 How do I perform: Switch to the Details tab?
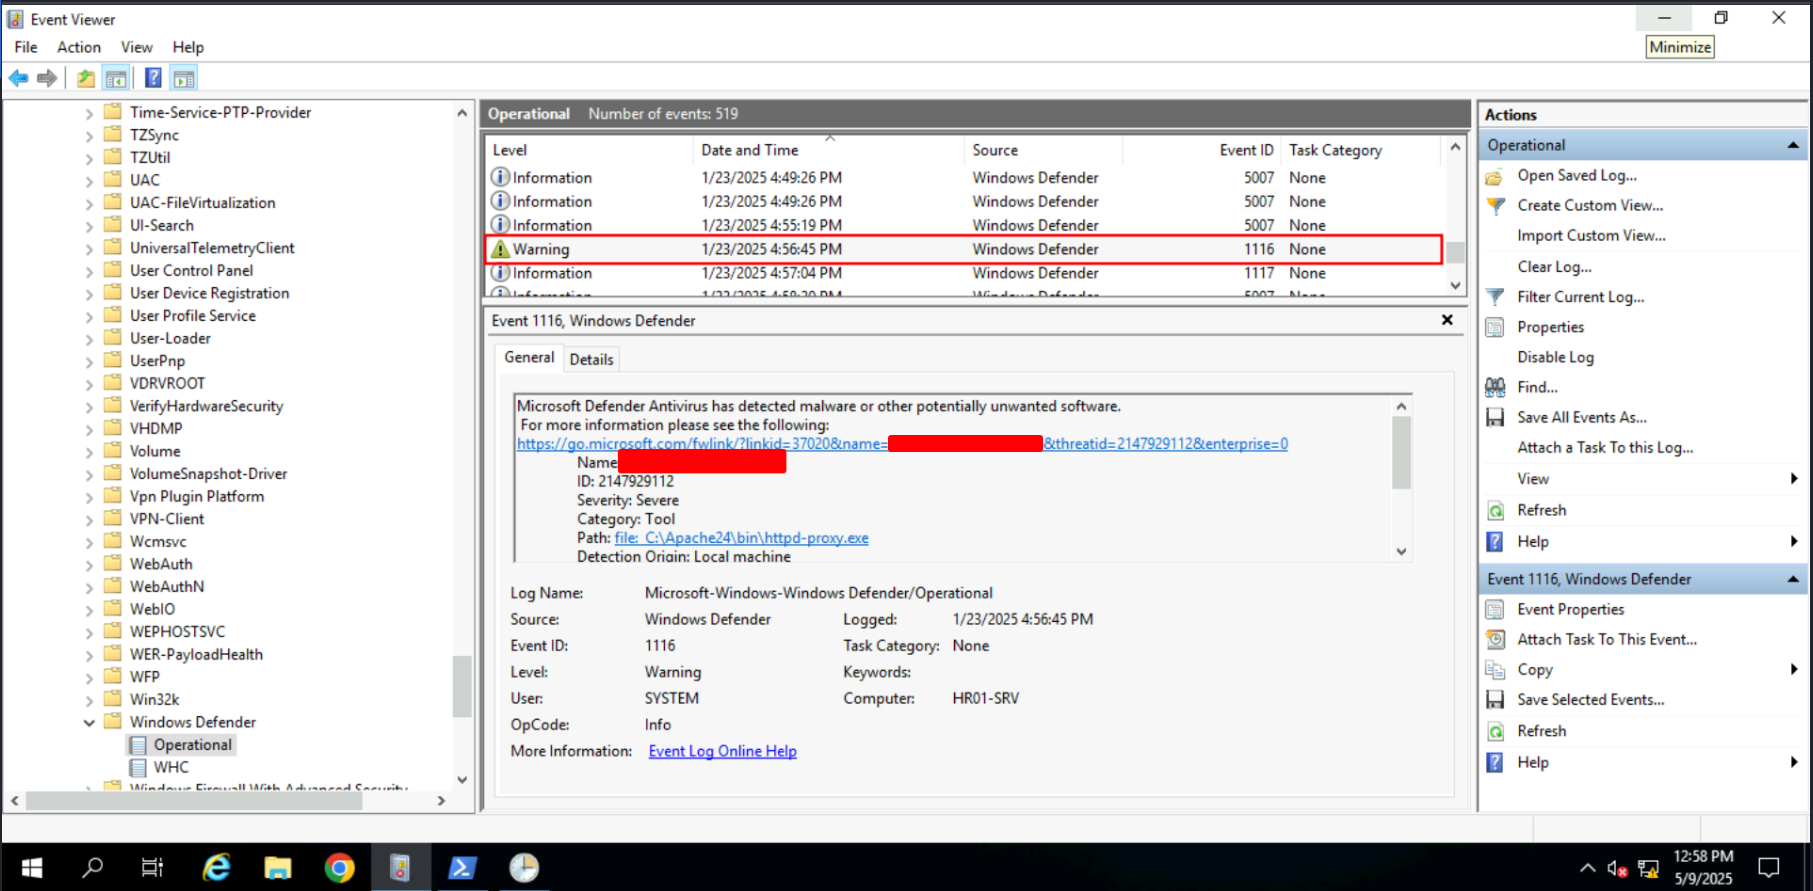click(x=591, y=359)
